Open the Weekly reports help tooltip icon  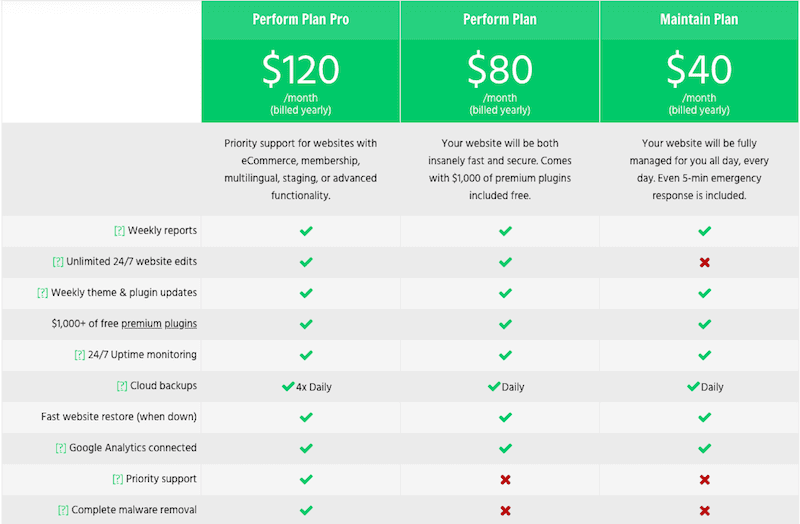click(x=119, y=231)
